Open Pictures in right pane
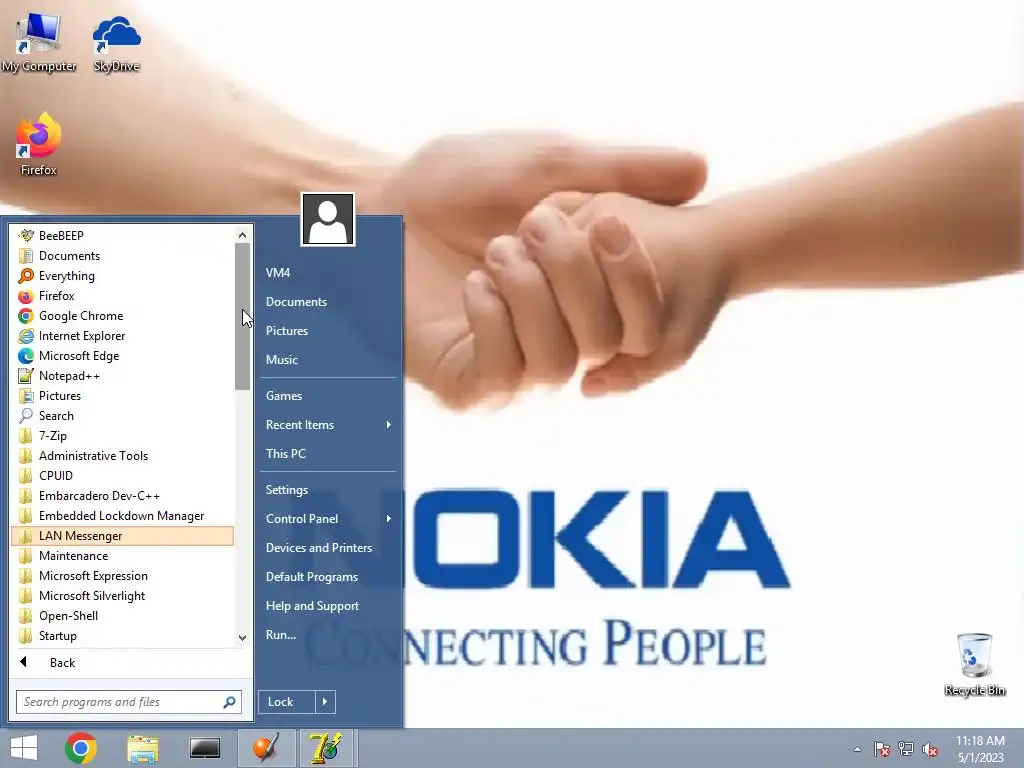This screenshot has width=1024, height=768. [328, 330]
